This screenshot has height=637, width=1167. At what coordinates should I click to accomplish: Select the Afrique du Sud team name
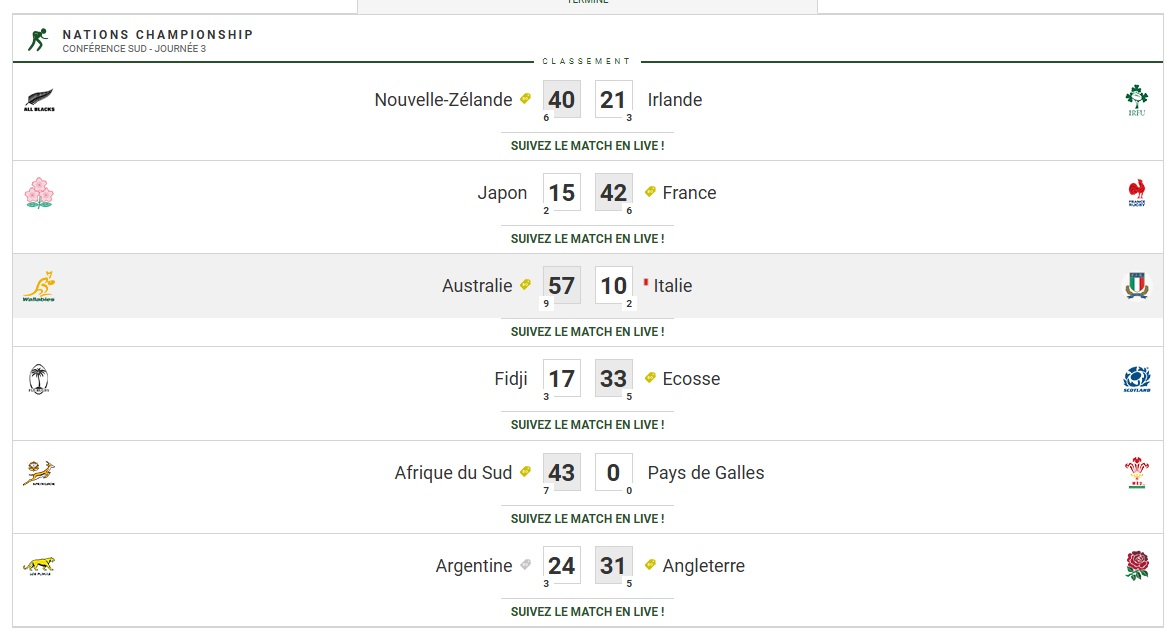[x=453, y=473]
